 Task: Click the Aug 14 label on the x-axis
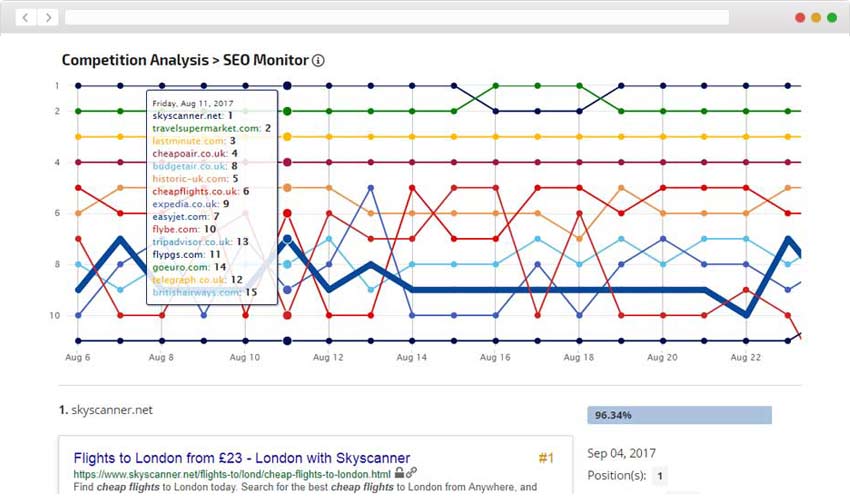click(413, 357)
